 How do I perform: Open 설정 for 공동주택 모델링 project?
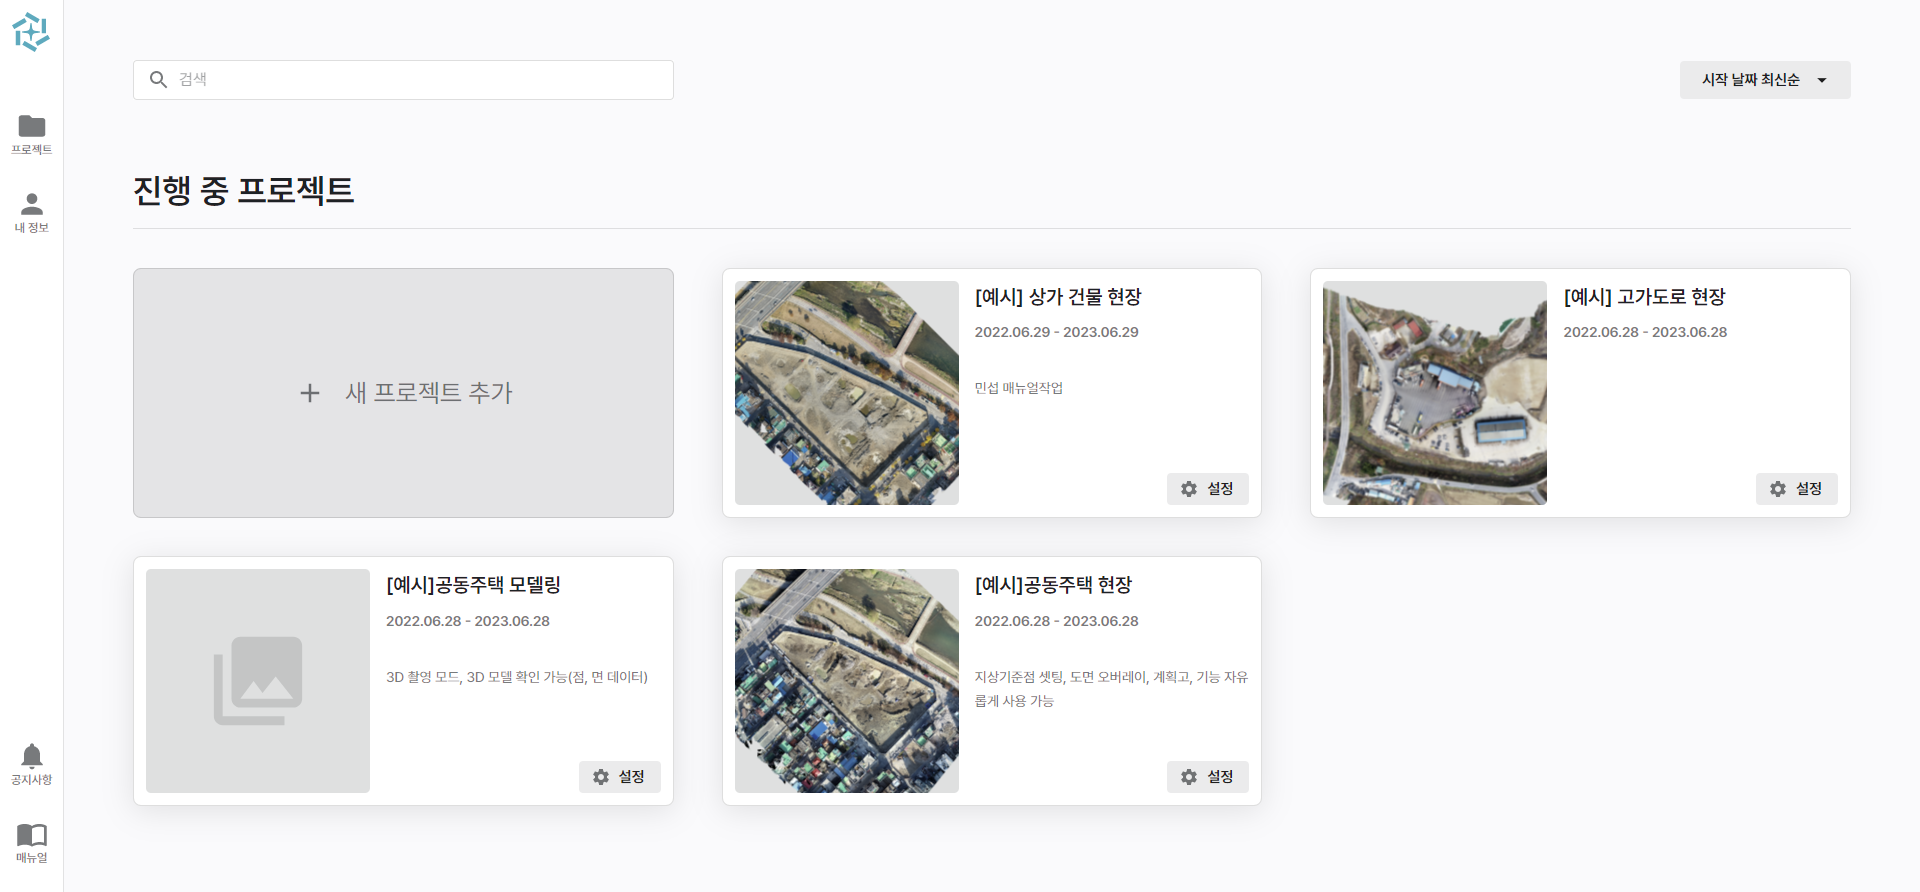[619, 777]
